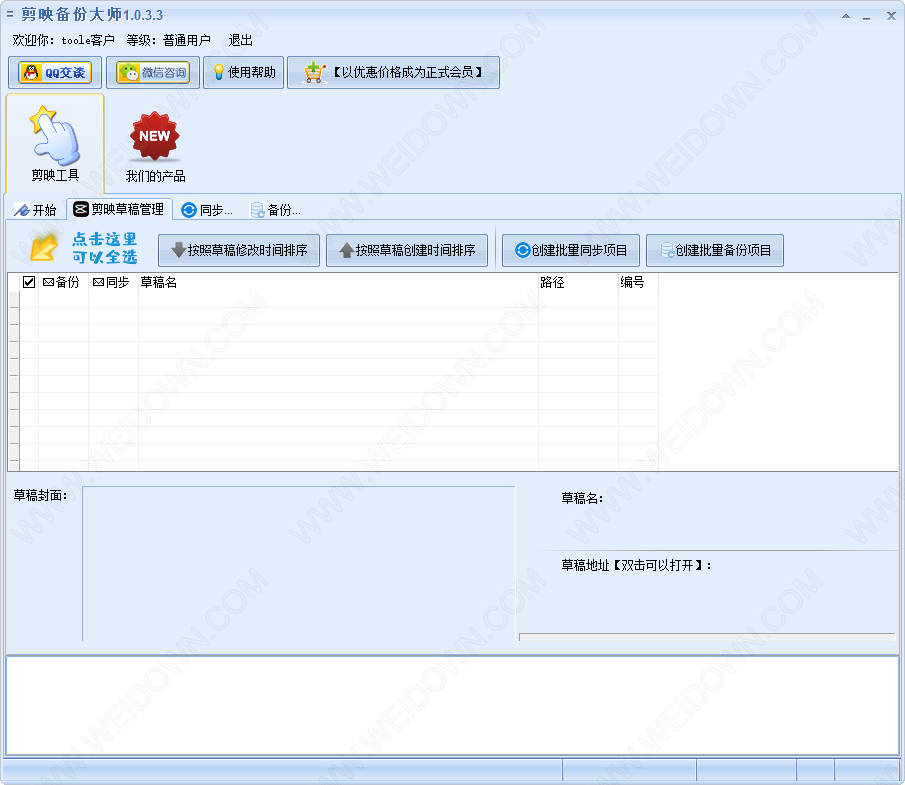Click the 路径 column header
The height and width of the screenshot is (785, 905).
[578, 282]
